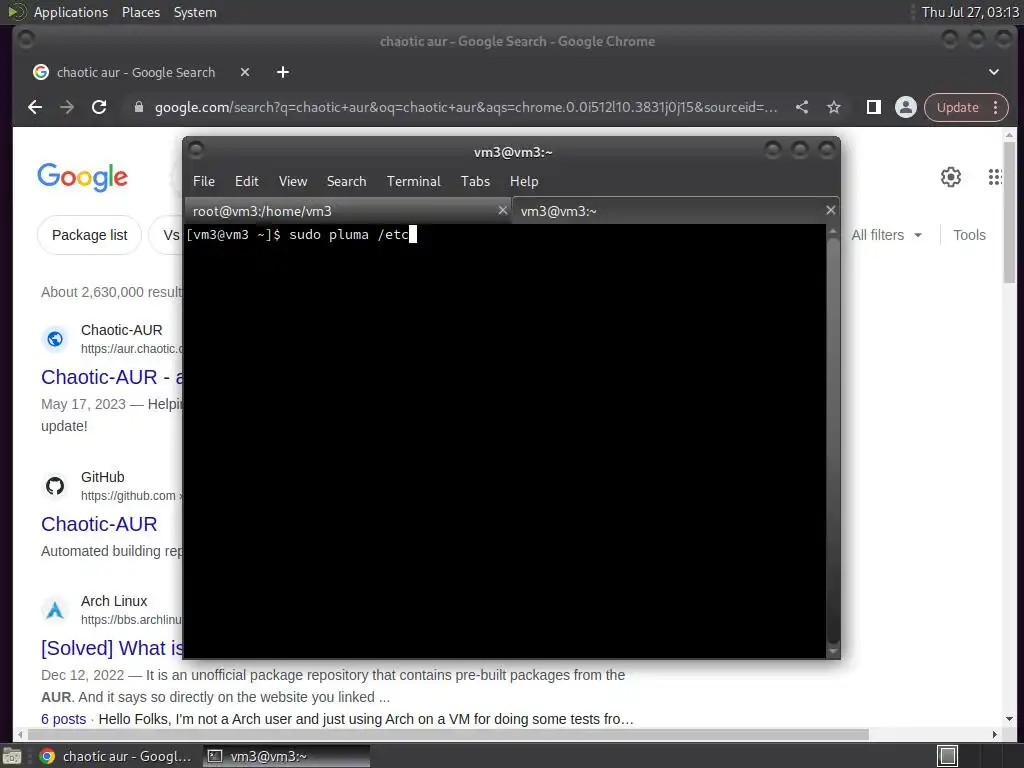This screenshot has height=768, width=1024.
Task: Open the terminal View menu
Action: (x=293, y=181)
